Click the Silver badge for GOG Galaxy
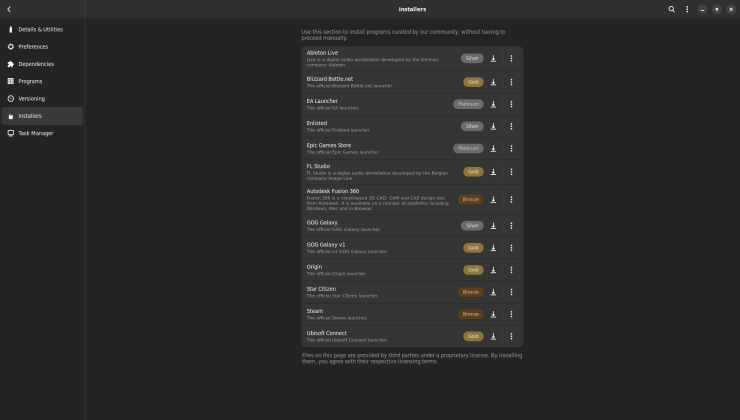 click(x=472, y=226)
